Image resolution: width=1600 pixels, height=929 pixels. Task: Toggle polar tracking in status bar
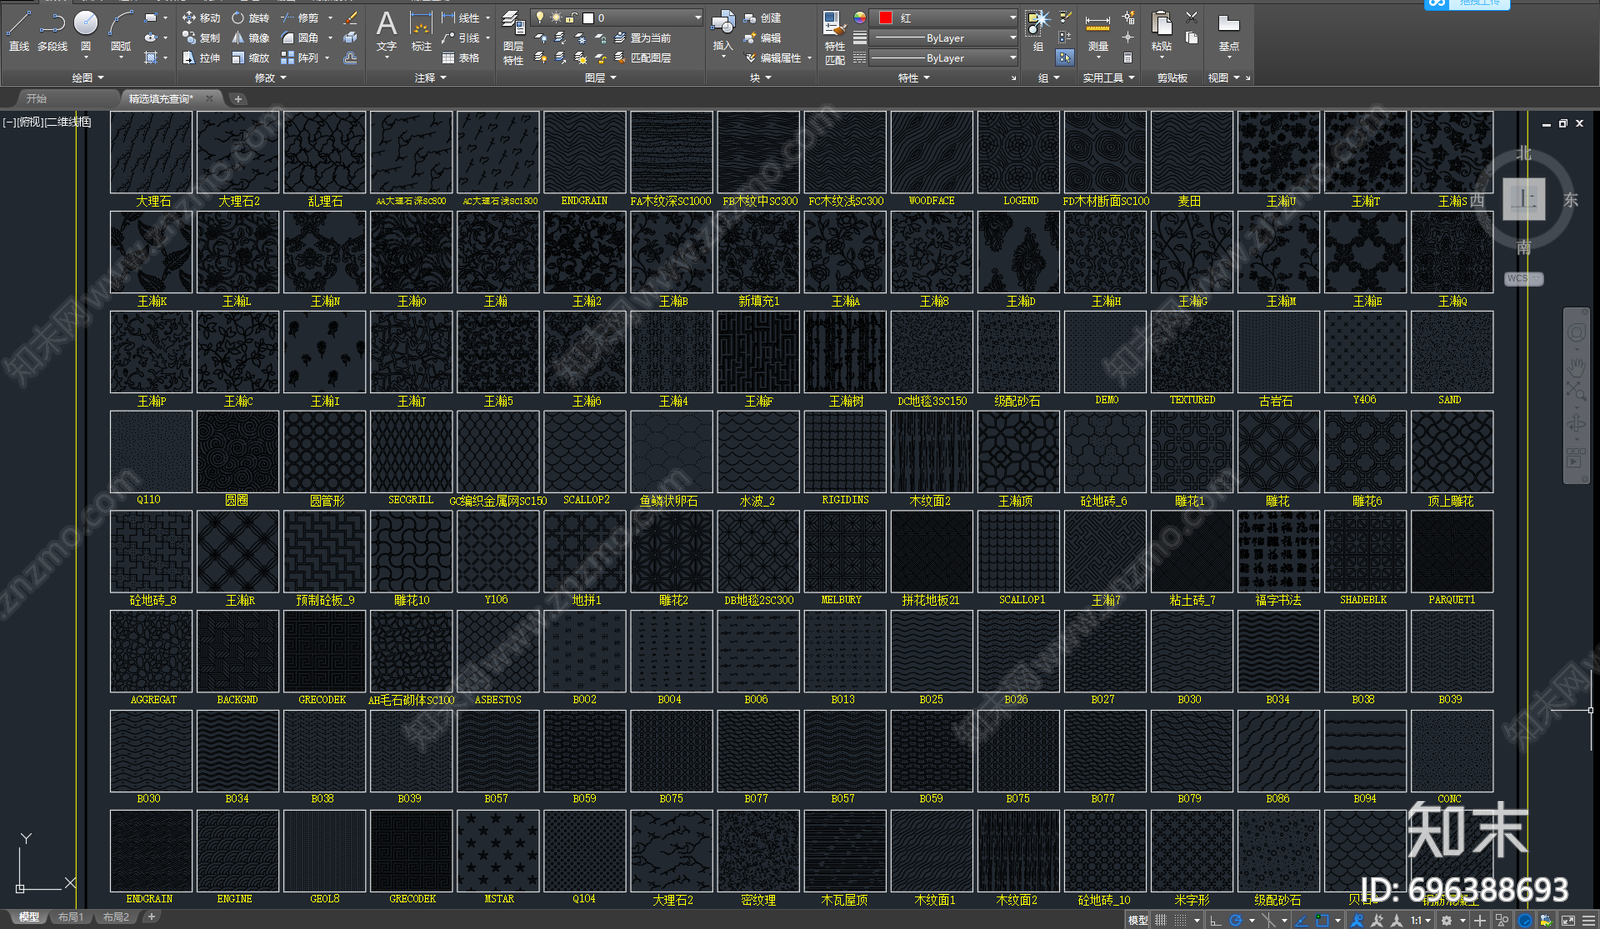tap(1236, 920)
